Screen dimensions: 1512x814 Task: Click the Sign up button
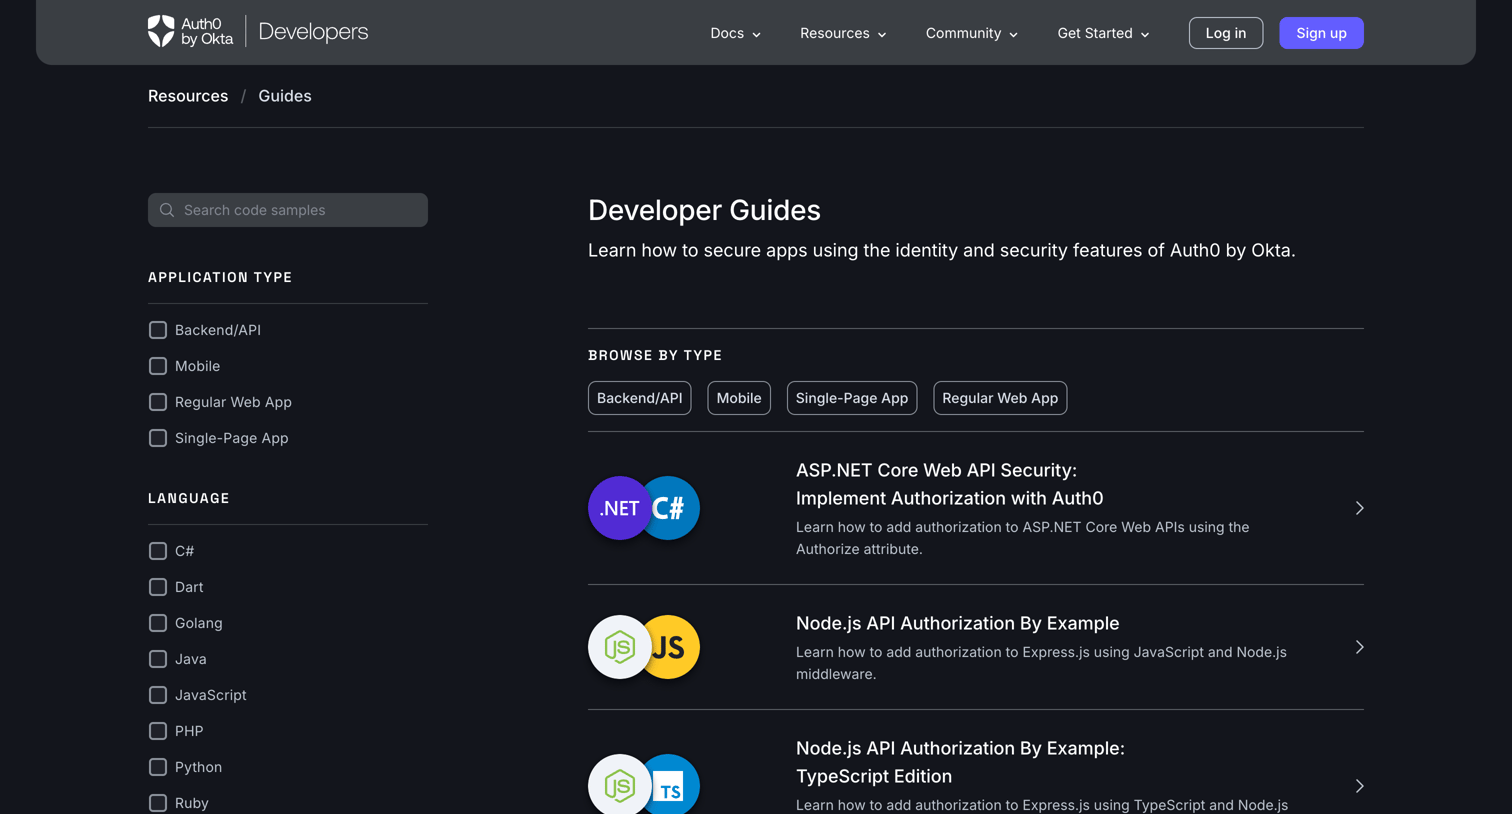tap(1321, 33)
